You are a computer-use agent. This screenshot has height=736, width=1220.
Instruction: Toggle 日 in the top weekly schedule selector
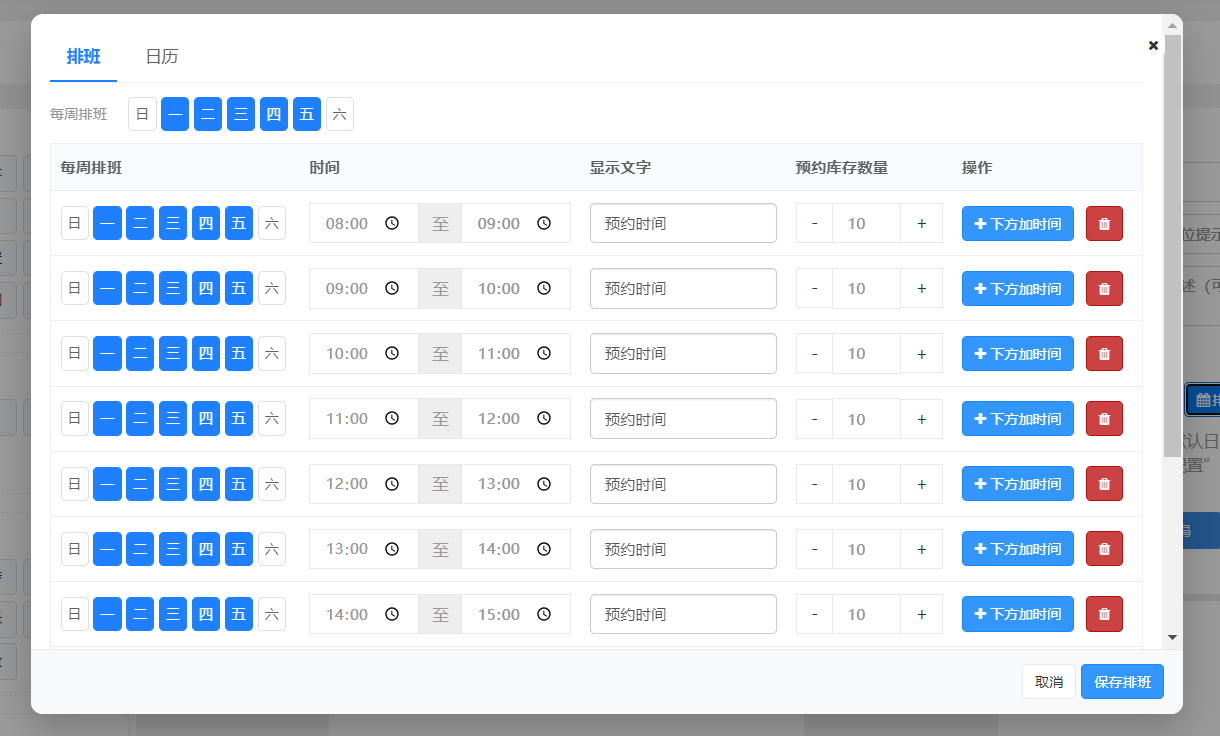142,114
